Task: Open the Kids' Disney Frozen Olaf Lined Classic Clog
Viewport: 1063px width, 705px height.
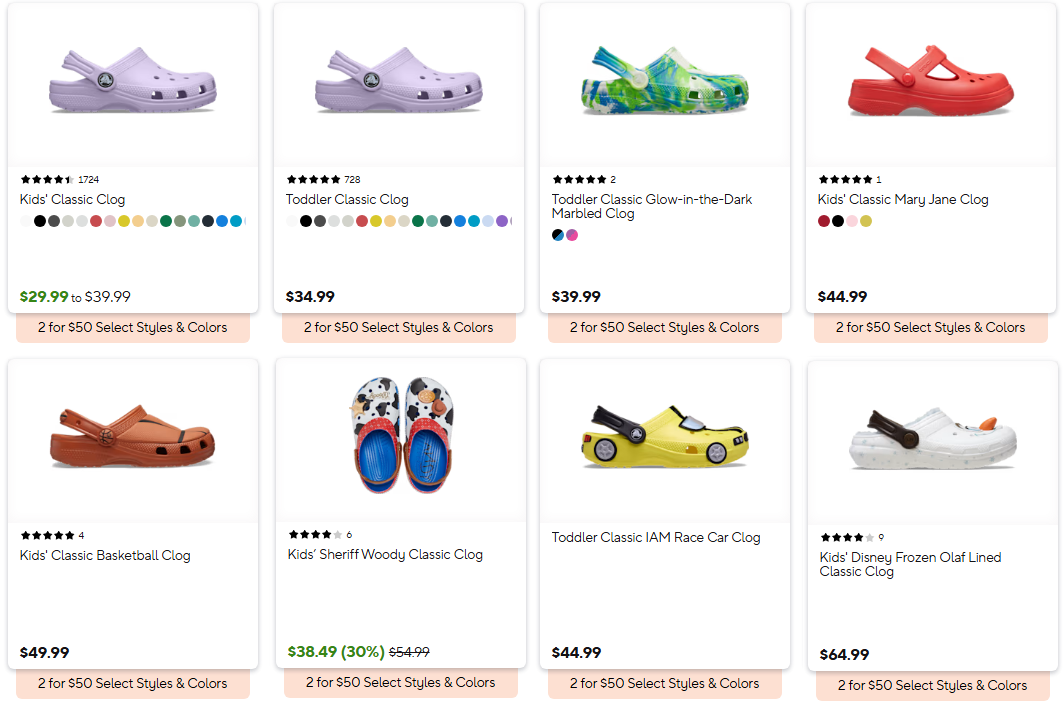Action: (x=910, y=564)
